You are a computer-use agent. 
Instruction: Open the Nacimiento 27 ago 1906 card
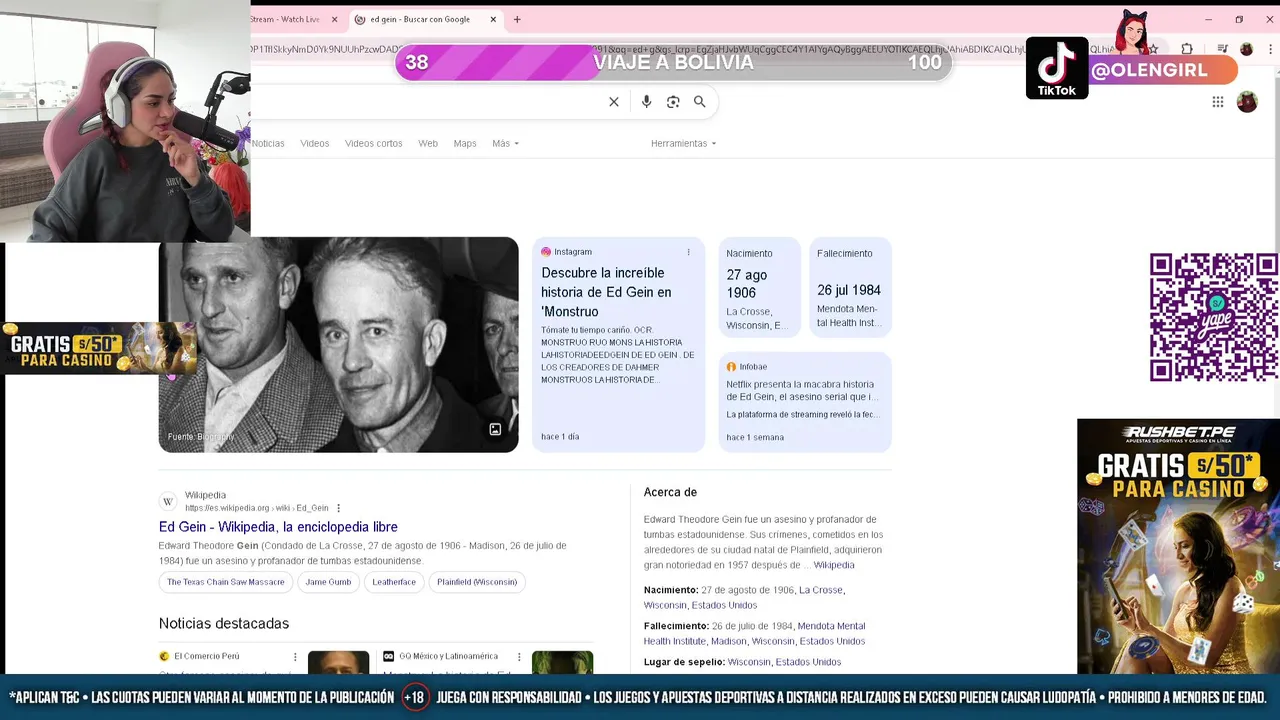point(760,288)
